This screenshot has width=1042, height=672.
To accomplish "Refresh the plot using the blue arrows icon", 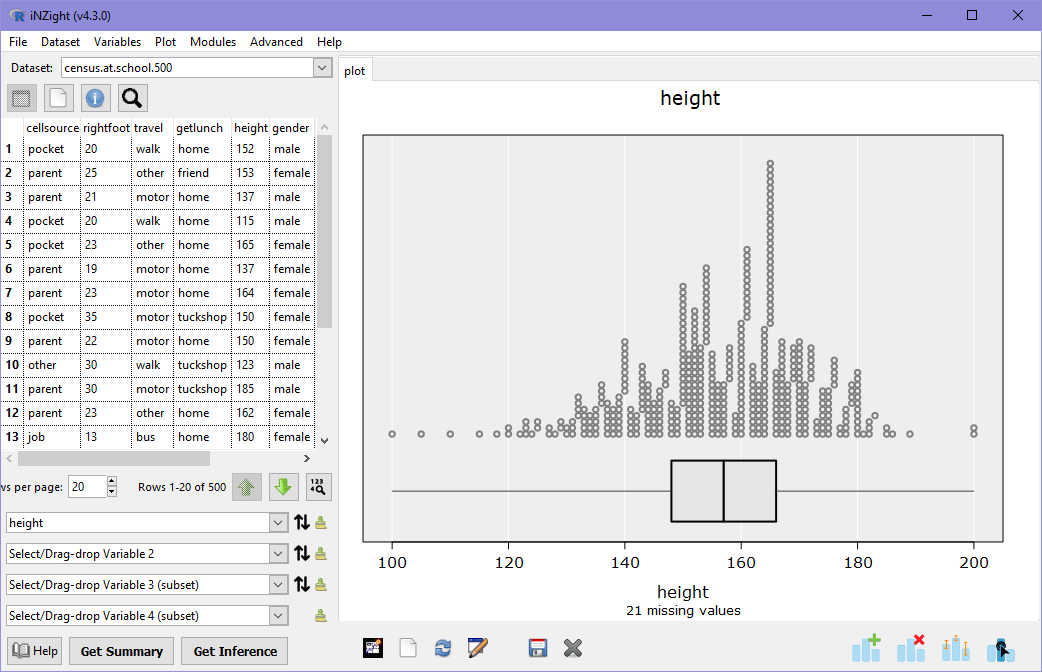I will [443, 648].
